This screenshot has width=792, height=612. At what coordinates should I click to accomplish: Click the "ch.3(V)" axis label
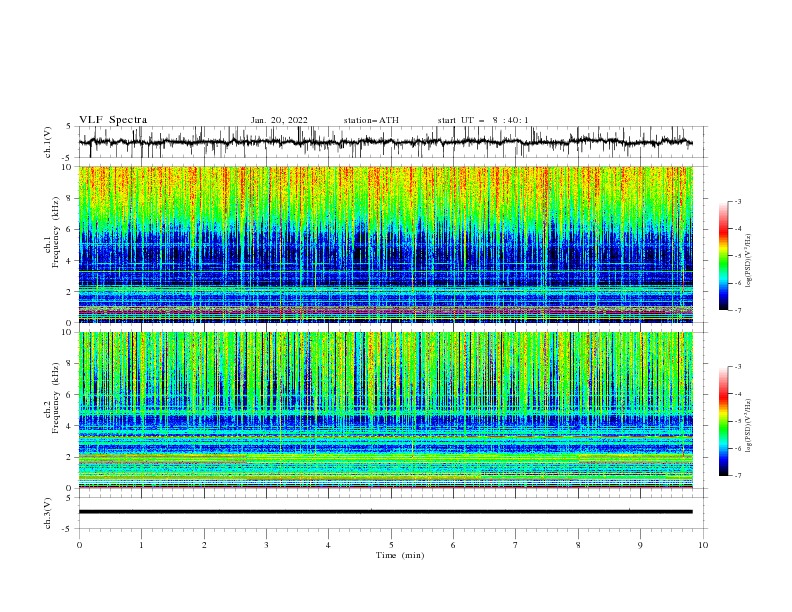(x=48, y=513)
